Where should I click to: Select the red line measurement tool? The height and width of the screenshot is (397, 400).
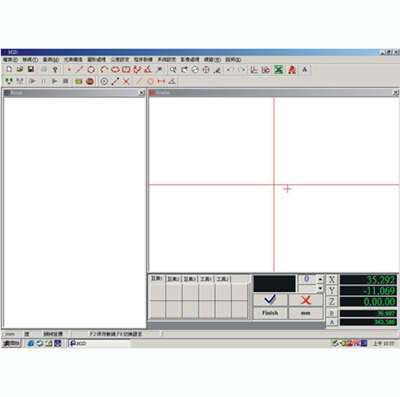click(80, 70)
